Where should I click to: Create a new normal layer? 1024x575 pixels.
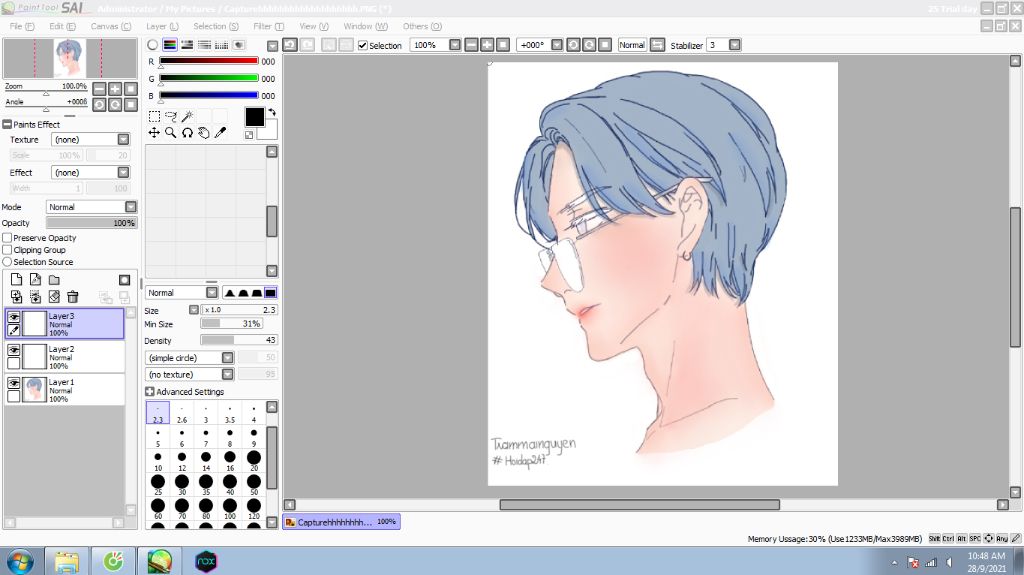[17, 280]
